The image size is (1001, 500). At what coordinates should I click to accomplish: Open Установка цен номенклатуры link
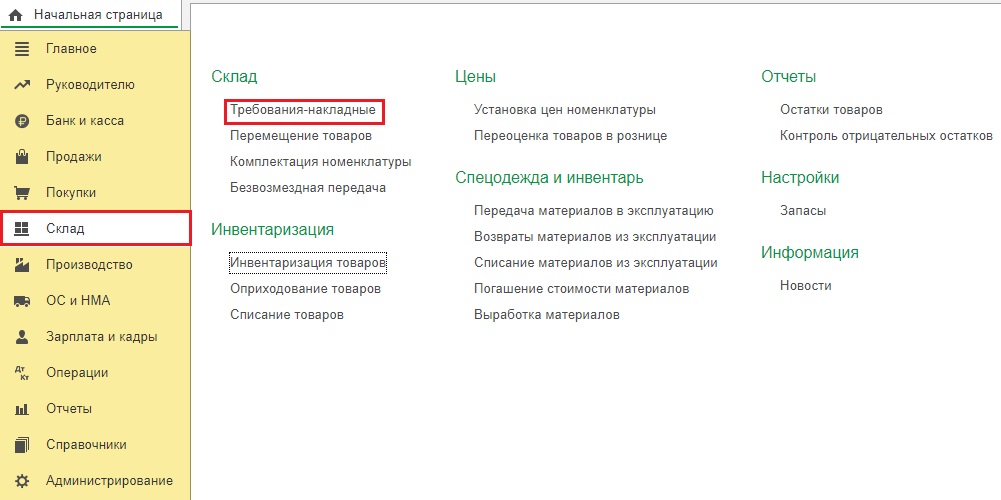tap(565, 110)
